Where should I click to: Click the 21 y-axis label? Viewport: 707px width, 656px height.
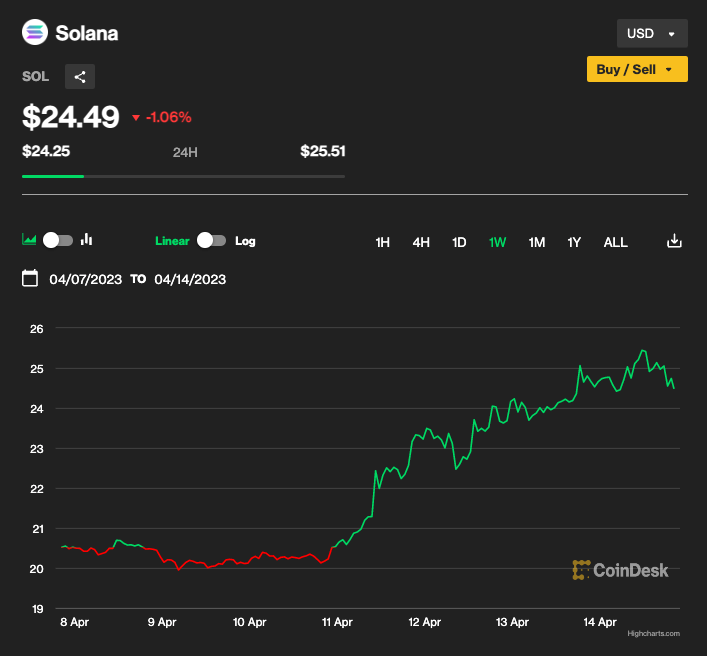click(x=37, y=529)
